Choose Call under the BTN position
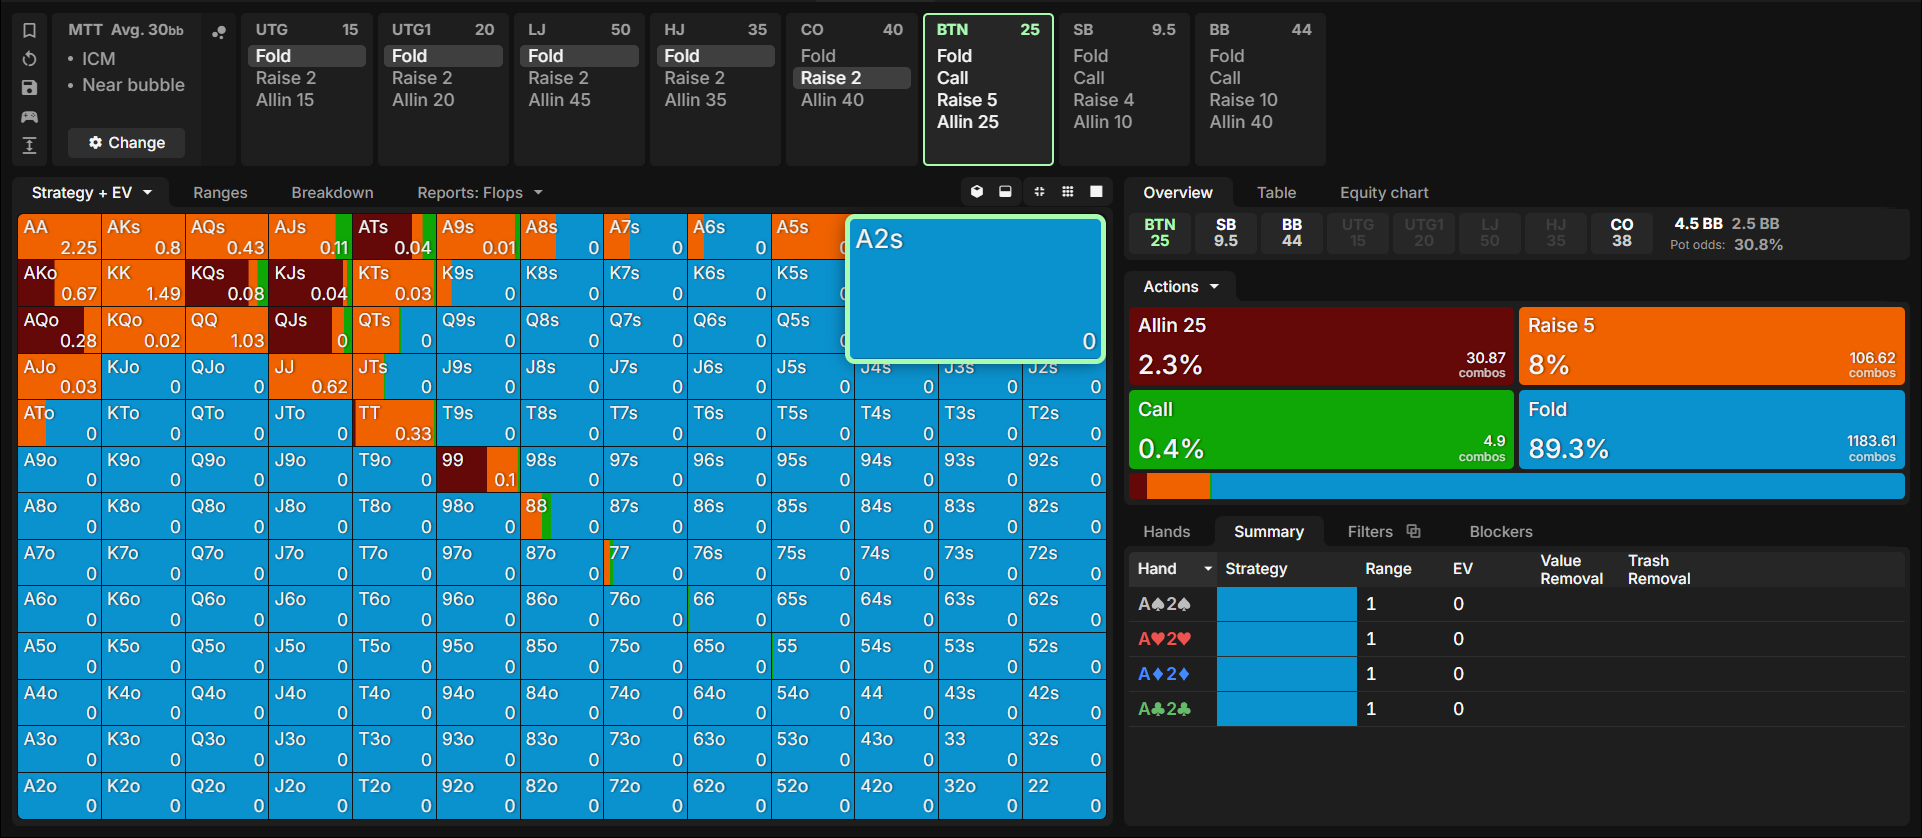This screenshot has height=838, width=1922. pyautogui.click(x=952, y=78)
